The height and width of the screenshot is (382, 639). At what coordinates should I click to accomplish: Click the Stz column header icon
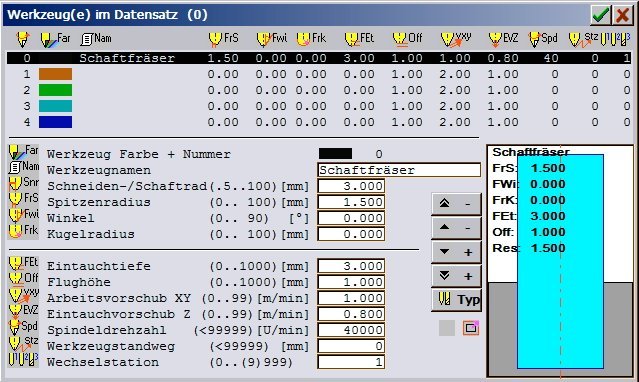coord(583,39)
